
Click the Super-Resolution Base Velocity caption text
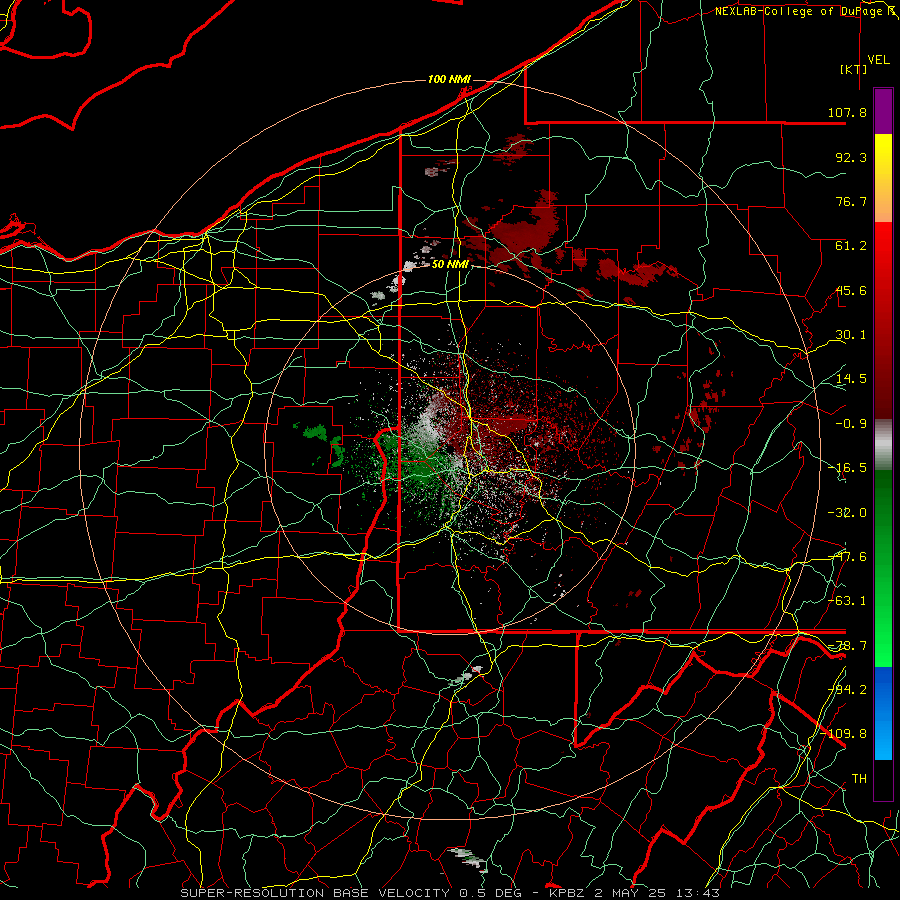(449, 893)
